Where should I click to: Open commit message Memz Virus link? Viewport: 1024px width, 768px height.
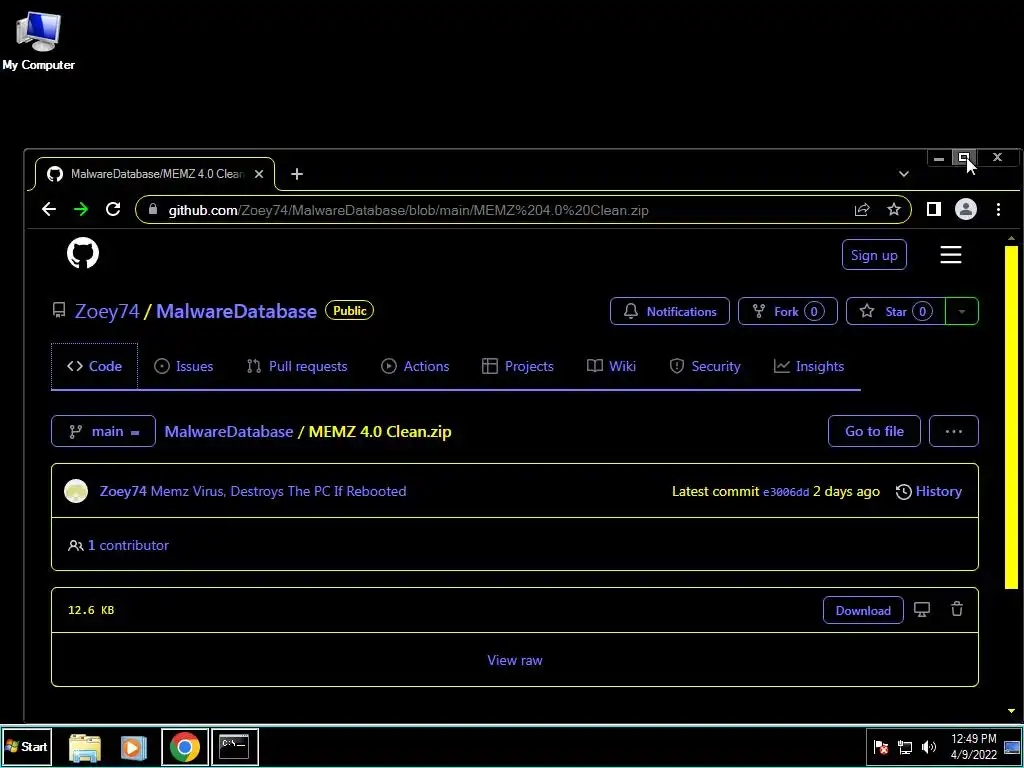pos(279,491)
